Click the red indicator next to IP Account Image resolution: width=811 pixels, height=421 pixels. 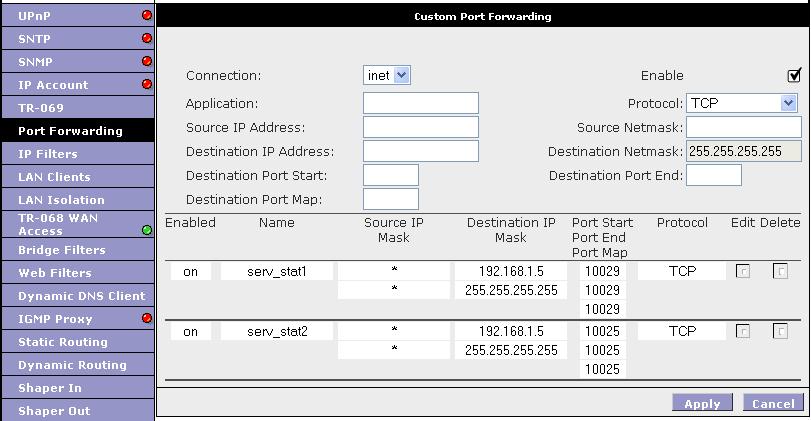pyautogui.click(x=147, y=84)
